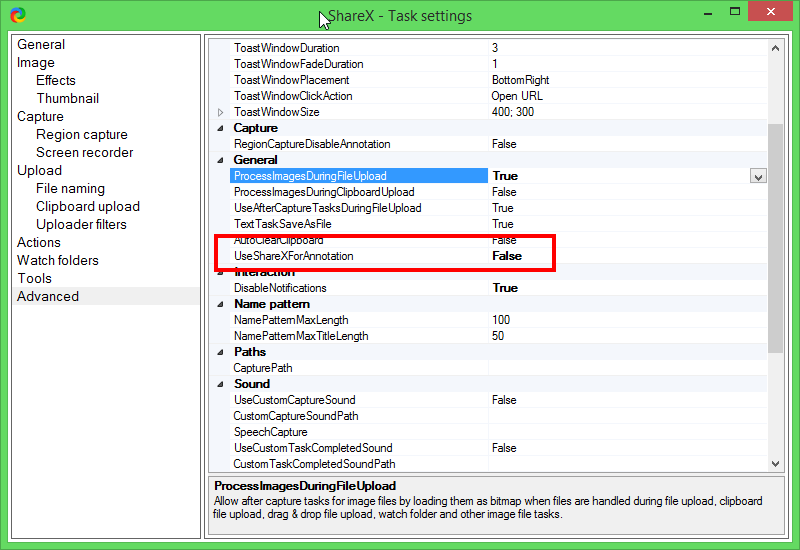Select the CapturePath property
Image resolution: width=800 pixels, height=550 pixels.
tap(263, 368)
